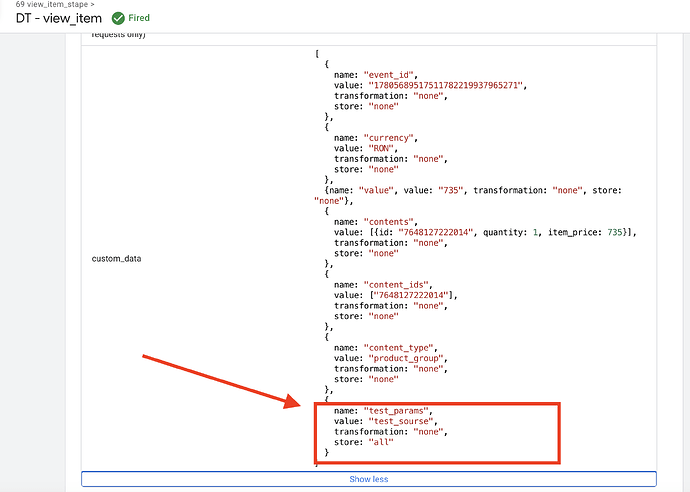The image size is (690, 492).
Task: Click the "test_sourse" value
Action: pyautogui.click(x=401, y=421)
